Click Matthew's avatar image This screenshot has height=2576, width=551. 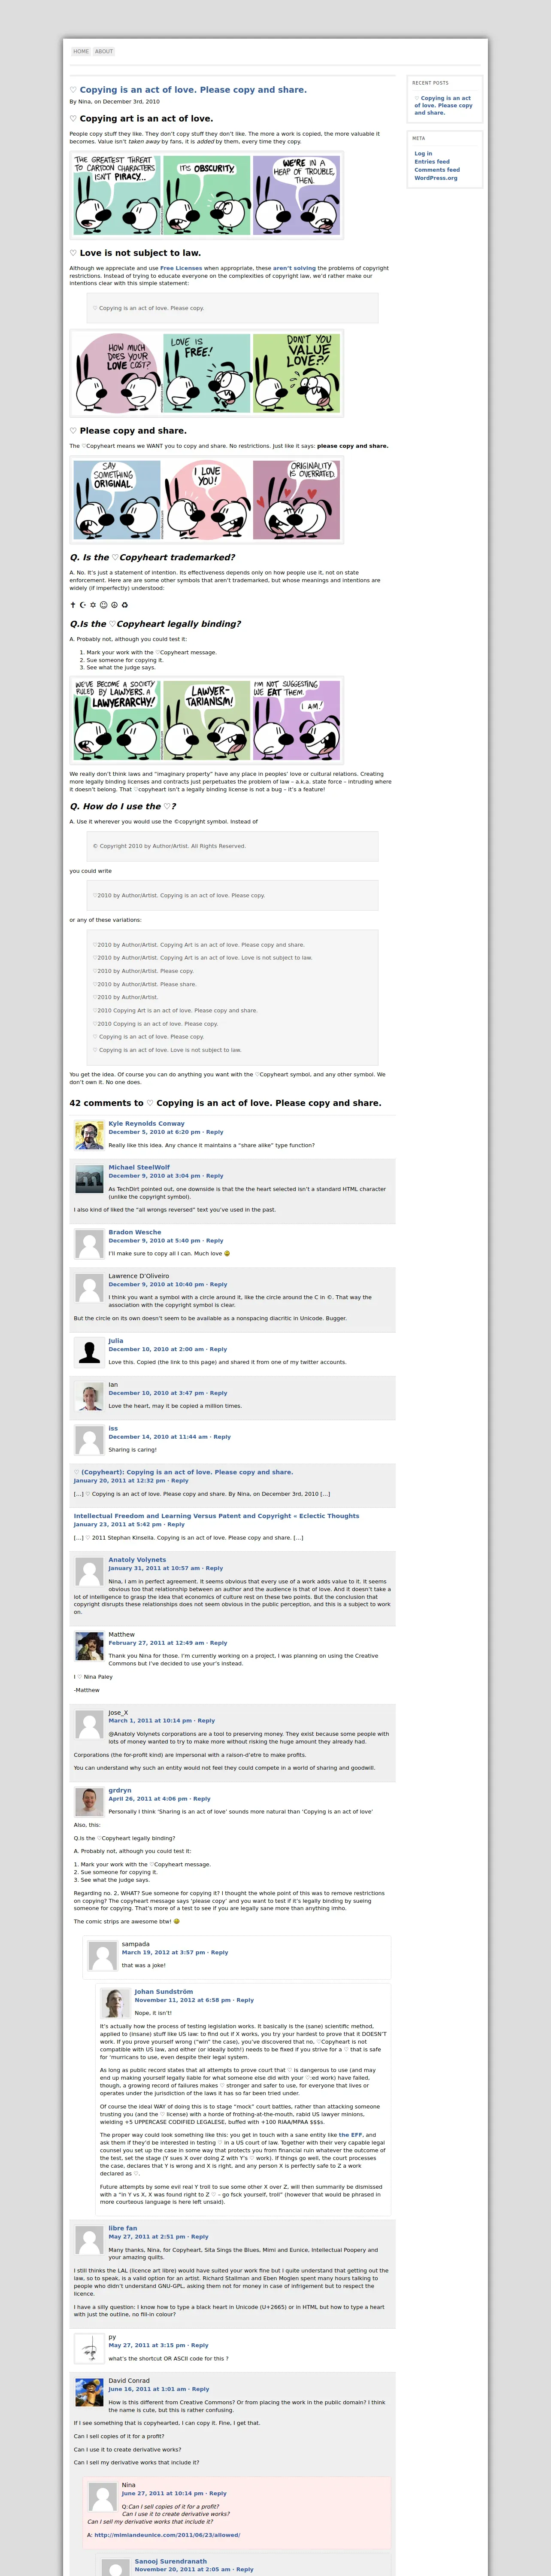click(89, 1646)
